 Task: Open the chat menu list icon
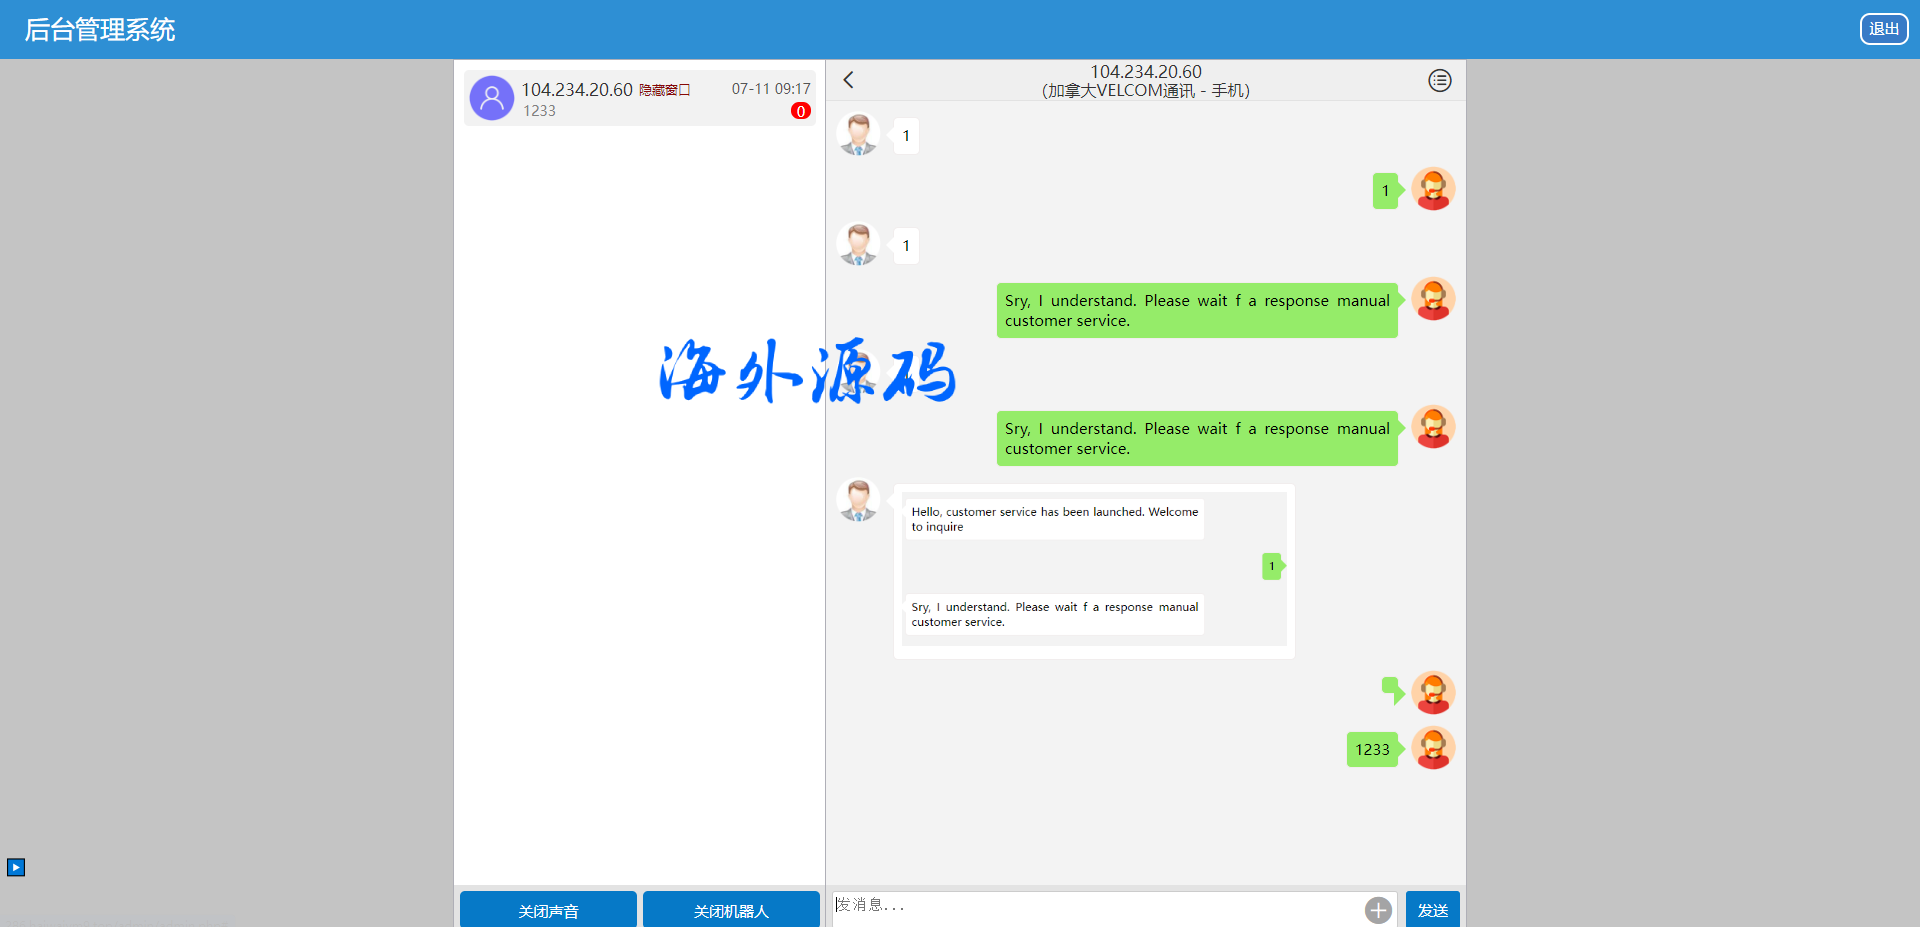pyautogui.click(x=1439, y=81)
